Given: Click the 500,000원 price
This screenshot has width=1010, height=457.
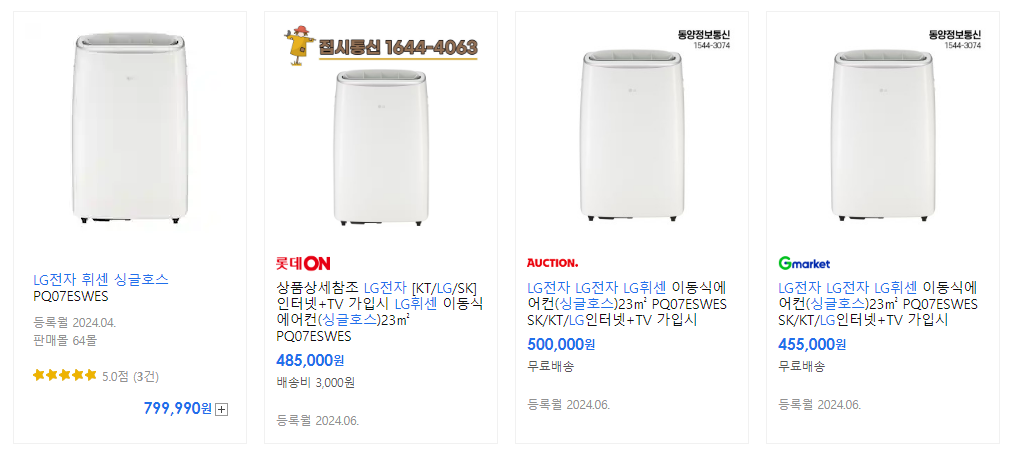Looking at the screenshot, I should coord(561,345).
